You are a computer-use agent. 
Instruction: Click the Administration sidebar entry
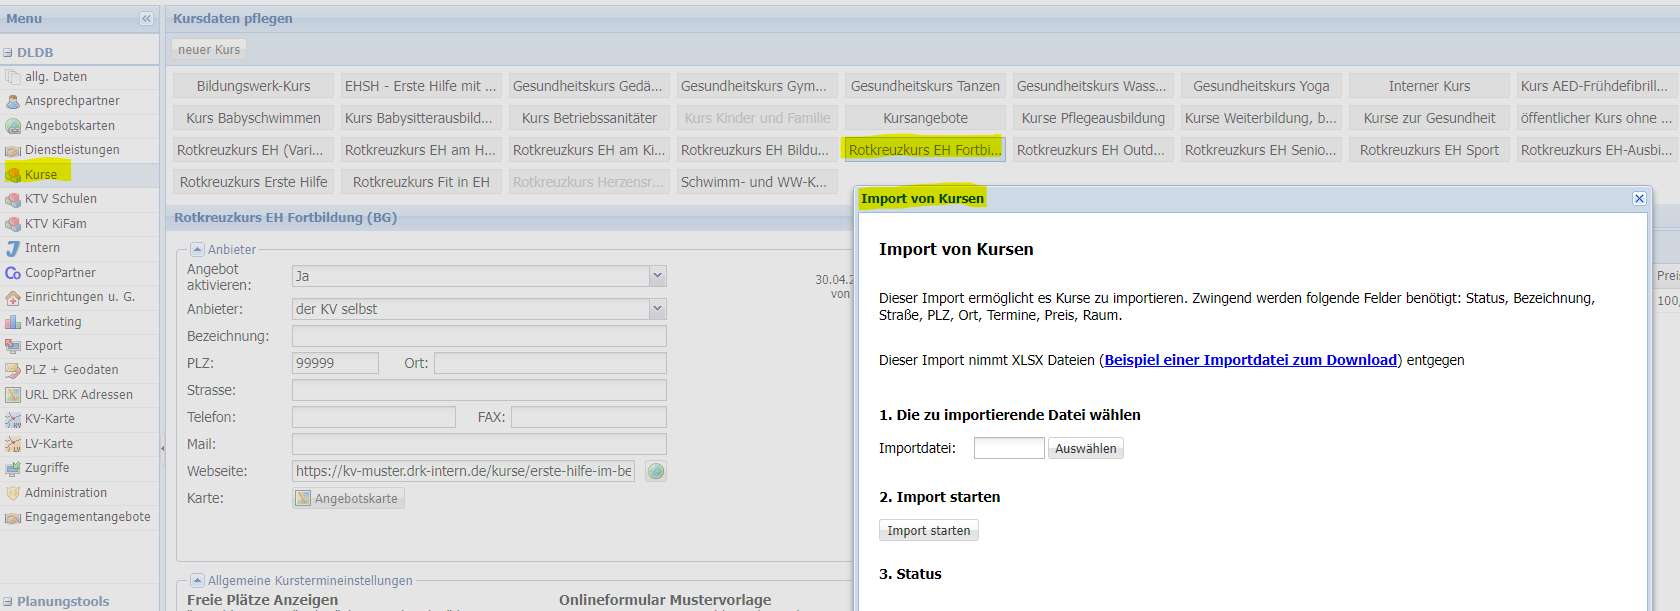(65, 493)
